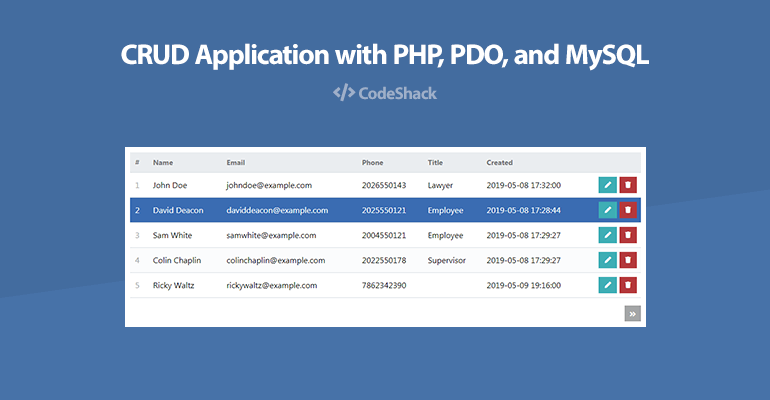This screenshot has width=770, height=400.
Task: Delete the Ricky Waltz record
Action: (x=628, y=285)
